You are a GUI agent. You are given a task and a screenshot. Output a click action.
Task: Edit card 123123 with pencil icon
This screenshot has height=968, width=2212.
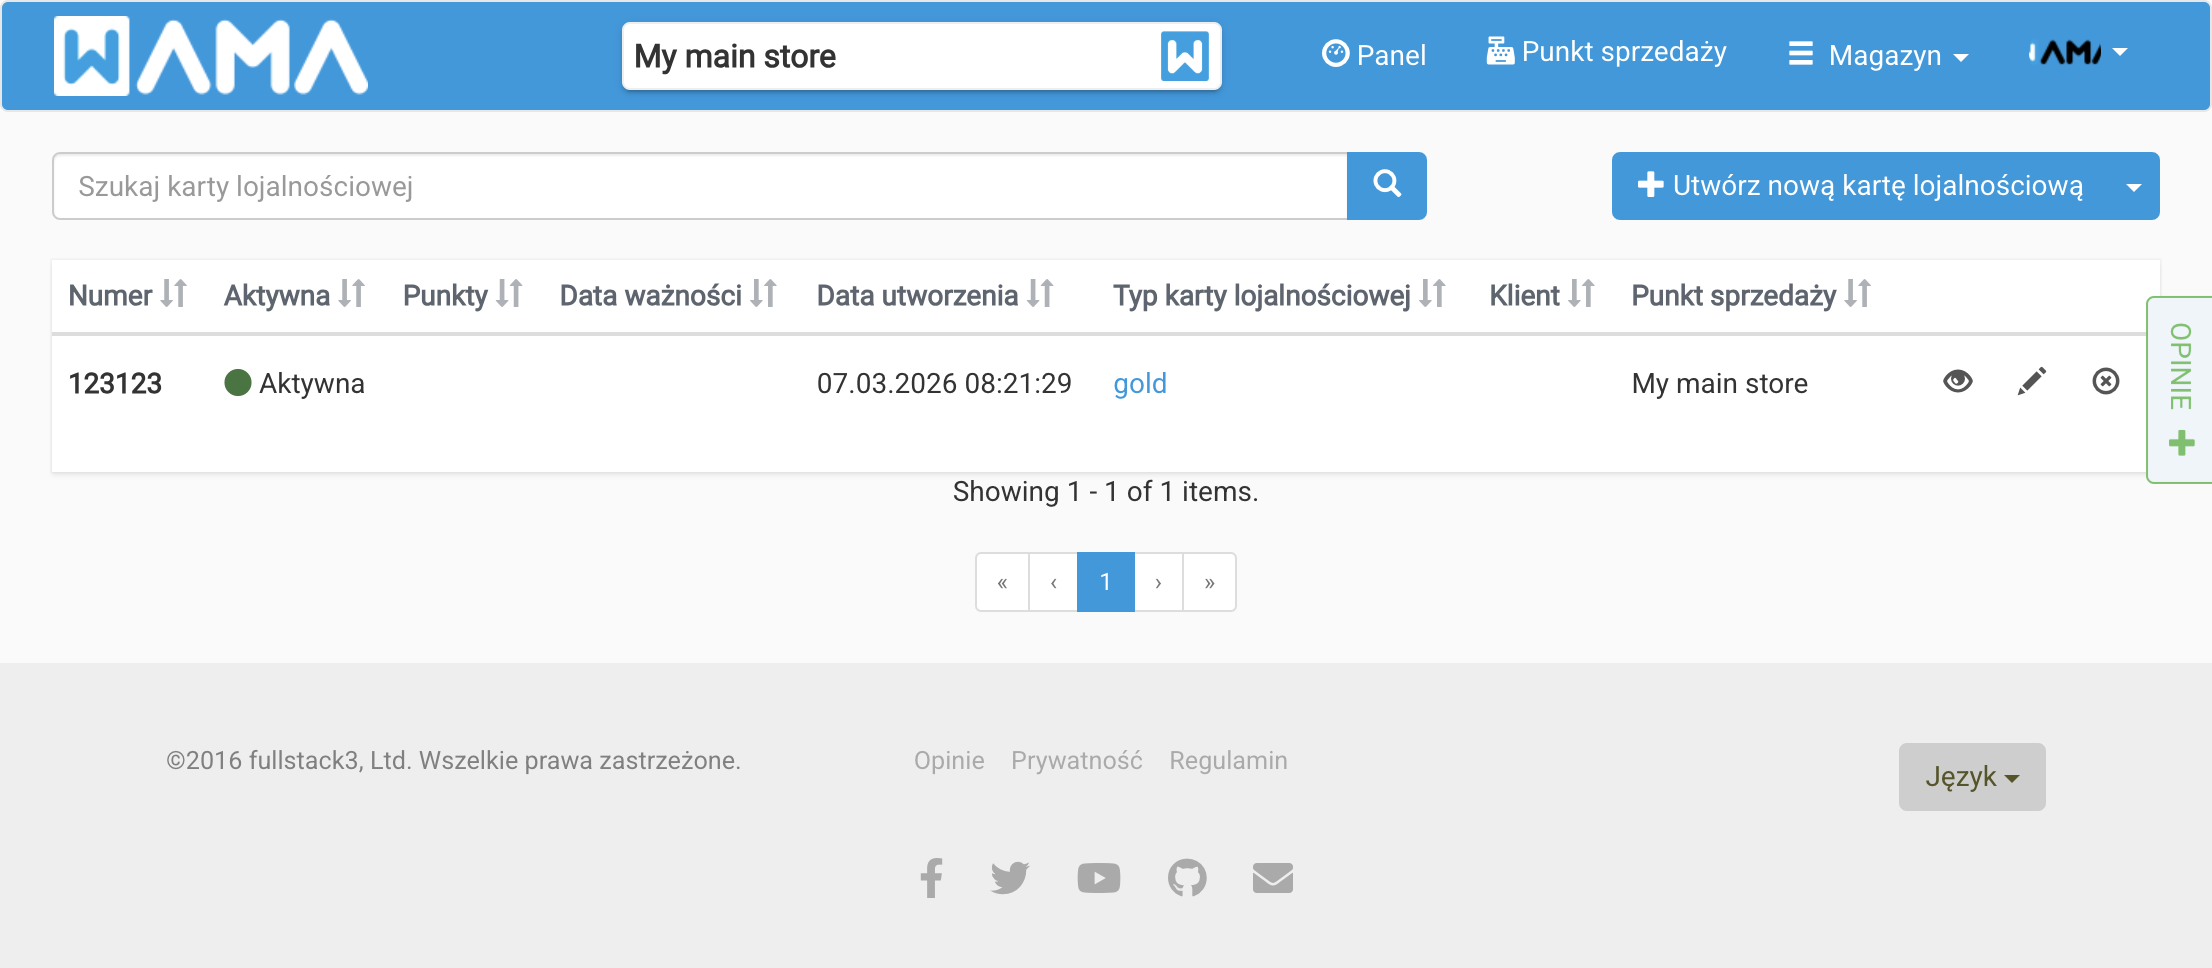tap(2031, 381)
